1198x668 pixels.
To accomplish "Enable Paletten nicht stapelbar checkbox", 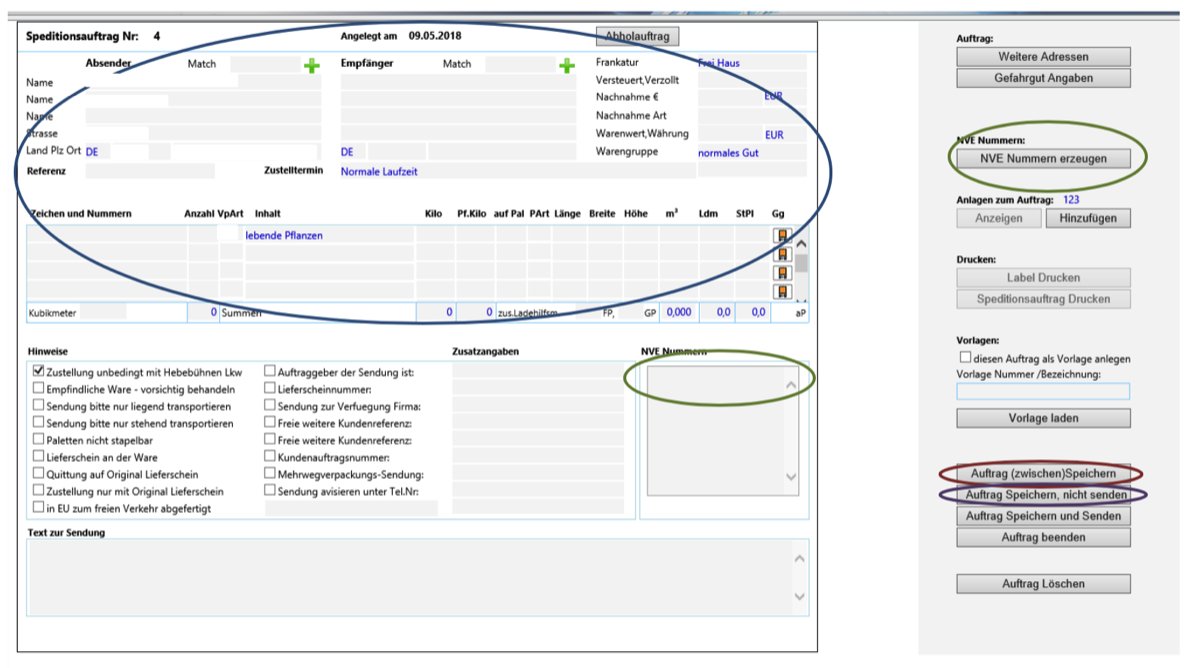I will click(x=39, y=440).
